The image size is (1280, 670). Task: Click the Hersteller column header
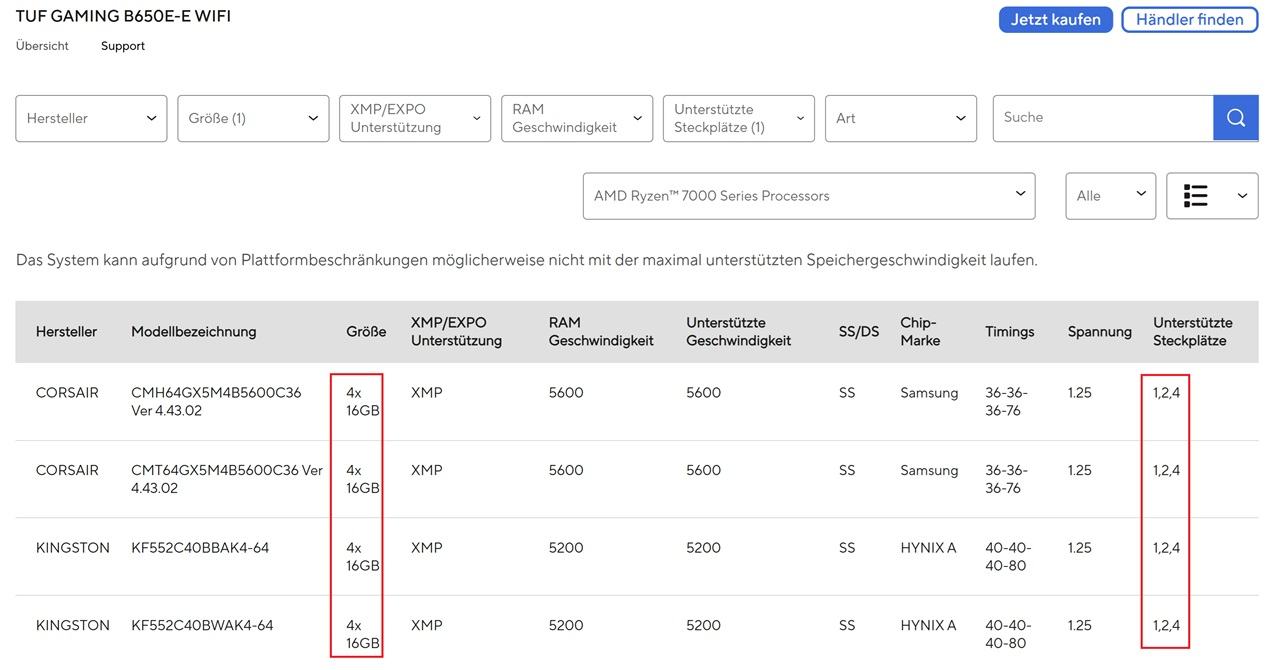coord(66,332)
